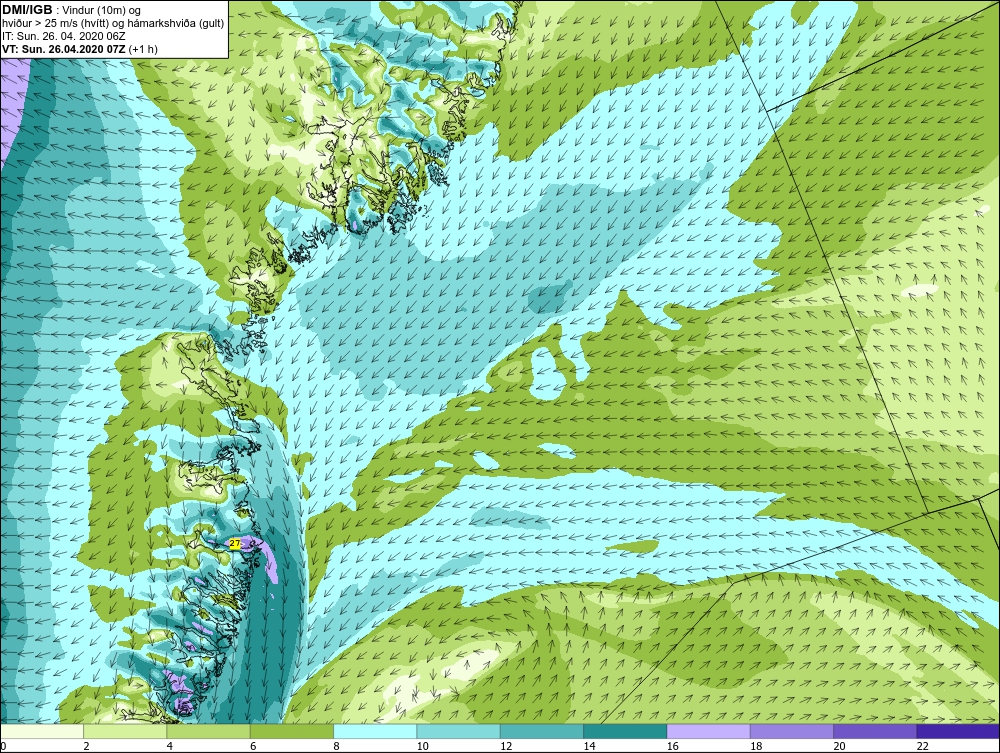Click the legend tick label '6'

[253, 746]
